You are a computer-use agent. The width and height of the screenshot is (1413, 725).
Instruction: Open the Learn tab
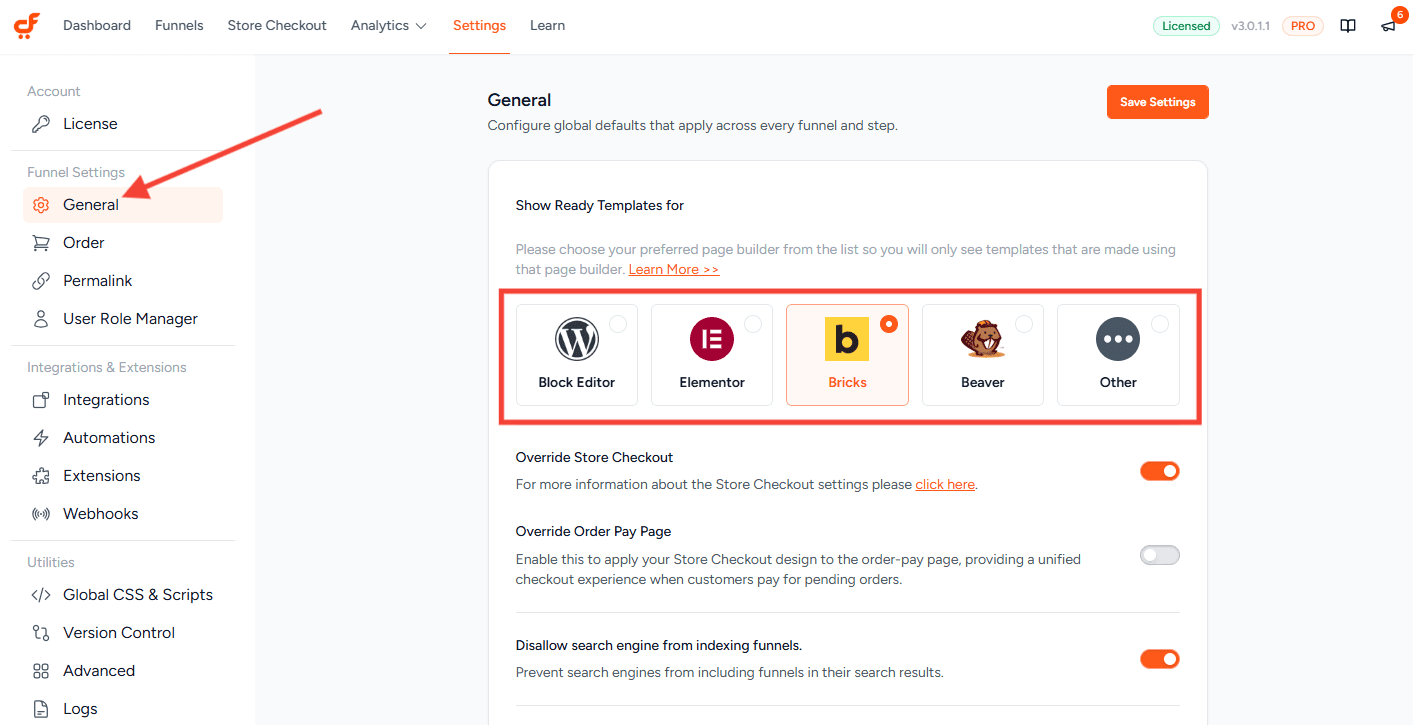coord(547,26)
